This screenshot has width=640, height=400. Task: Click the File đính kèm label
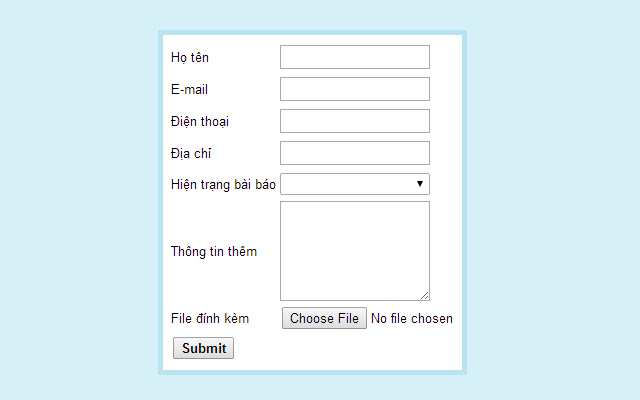210,319
